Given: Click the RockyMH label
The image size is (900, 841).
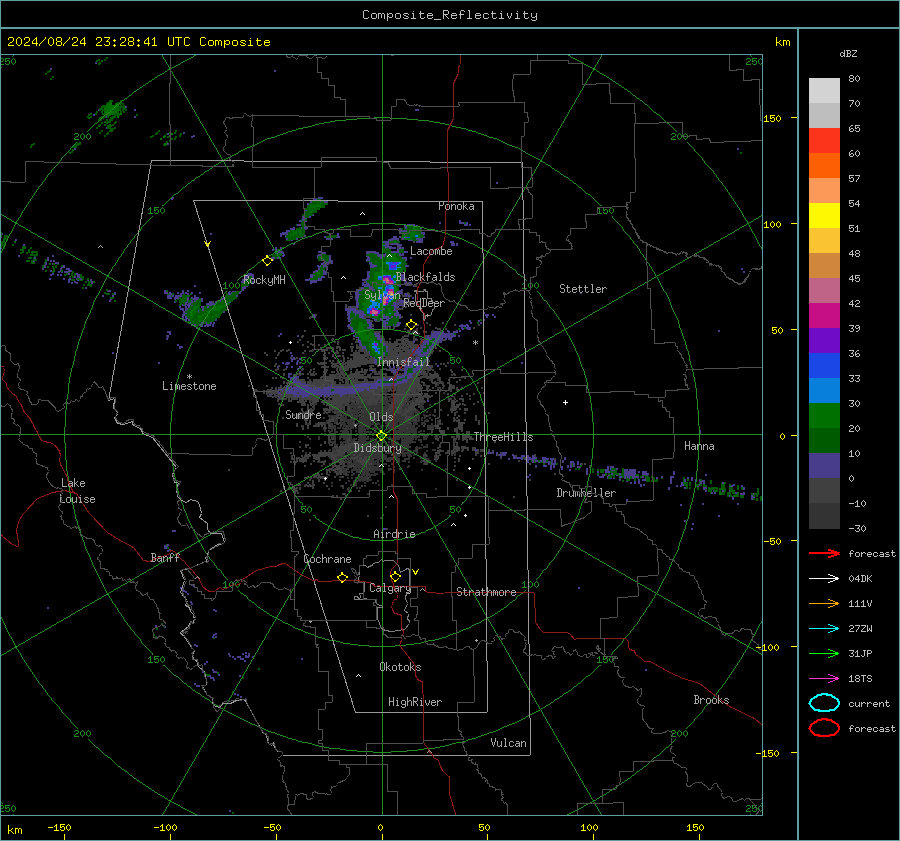Looking at the screenshot, I should 264,280.
